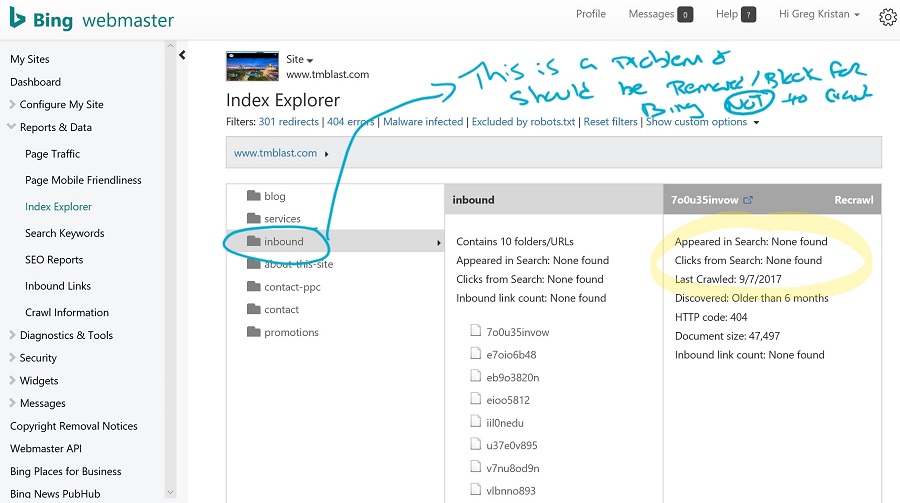The image size is (900, 503).
Task: Click the Recrawl button
Action: click(x=854, y=200)
